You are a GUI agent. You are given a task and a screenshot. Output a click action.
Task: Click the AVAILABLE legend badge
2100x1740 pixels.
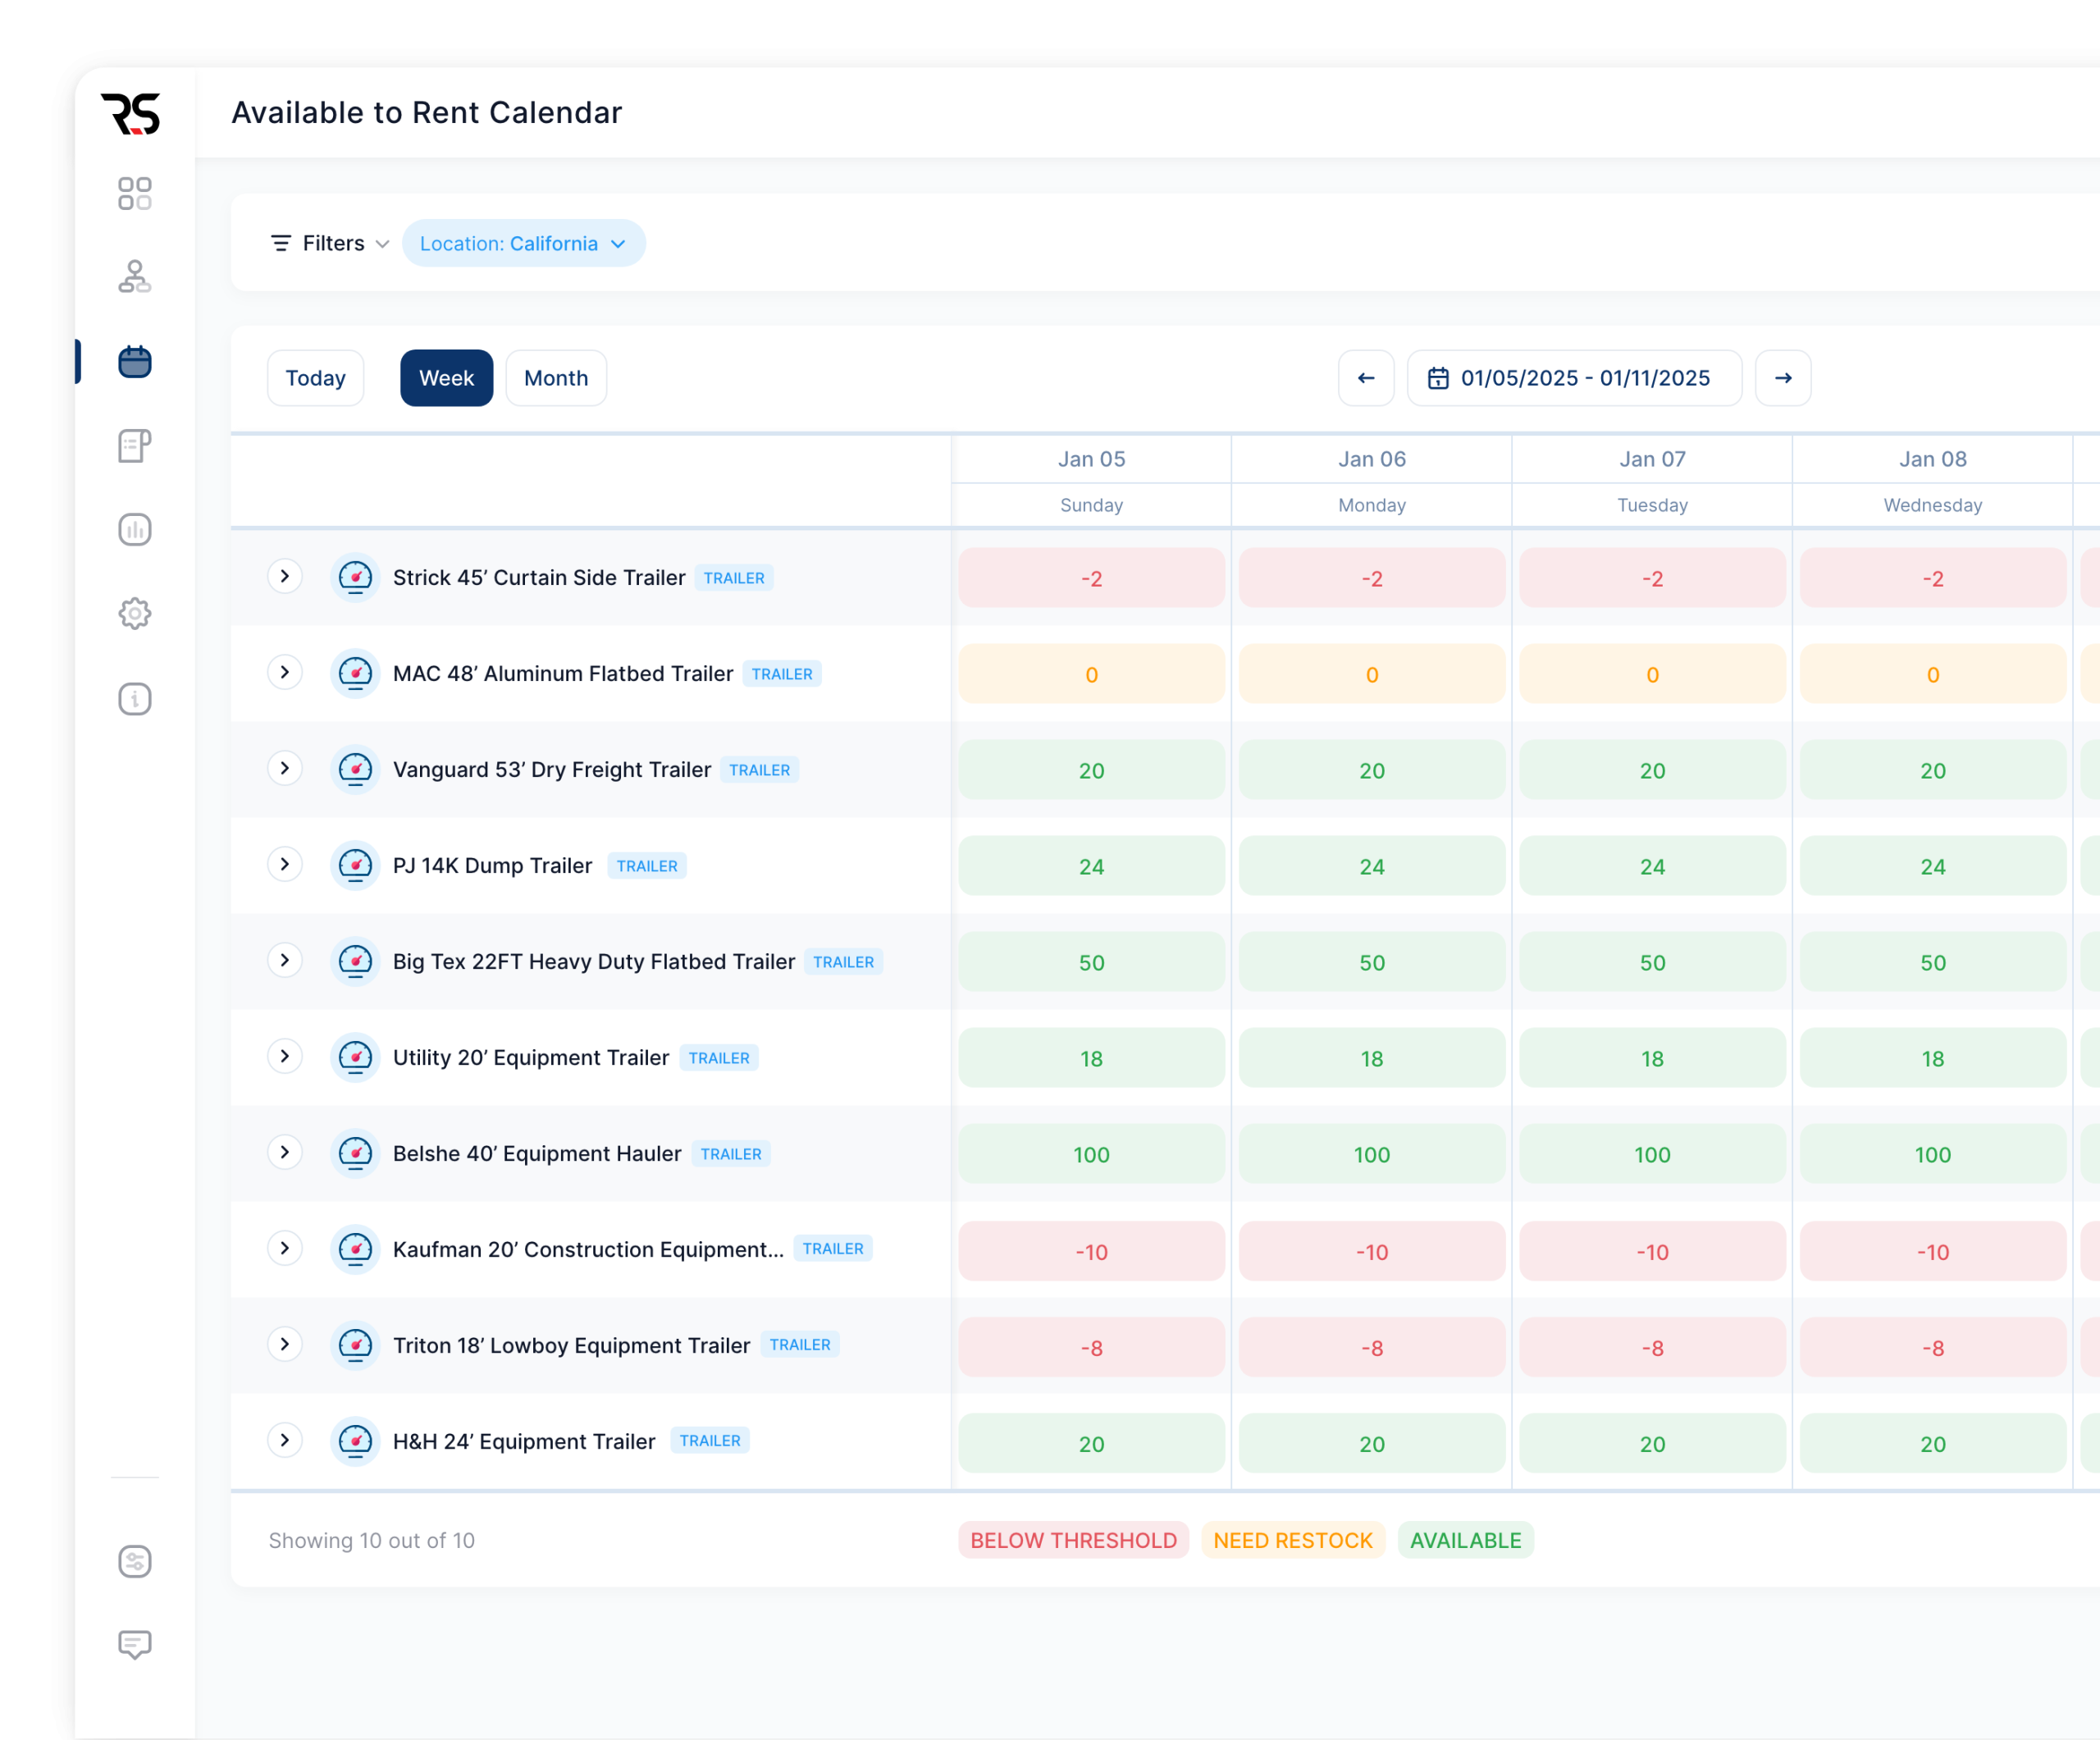[1465, 1540]
